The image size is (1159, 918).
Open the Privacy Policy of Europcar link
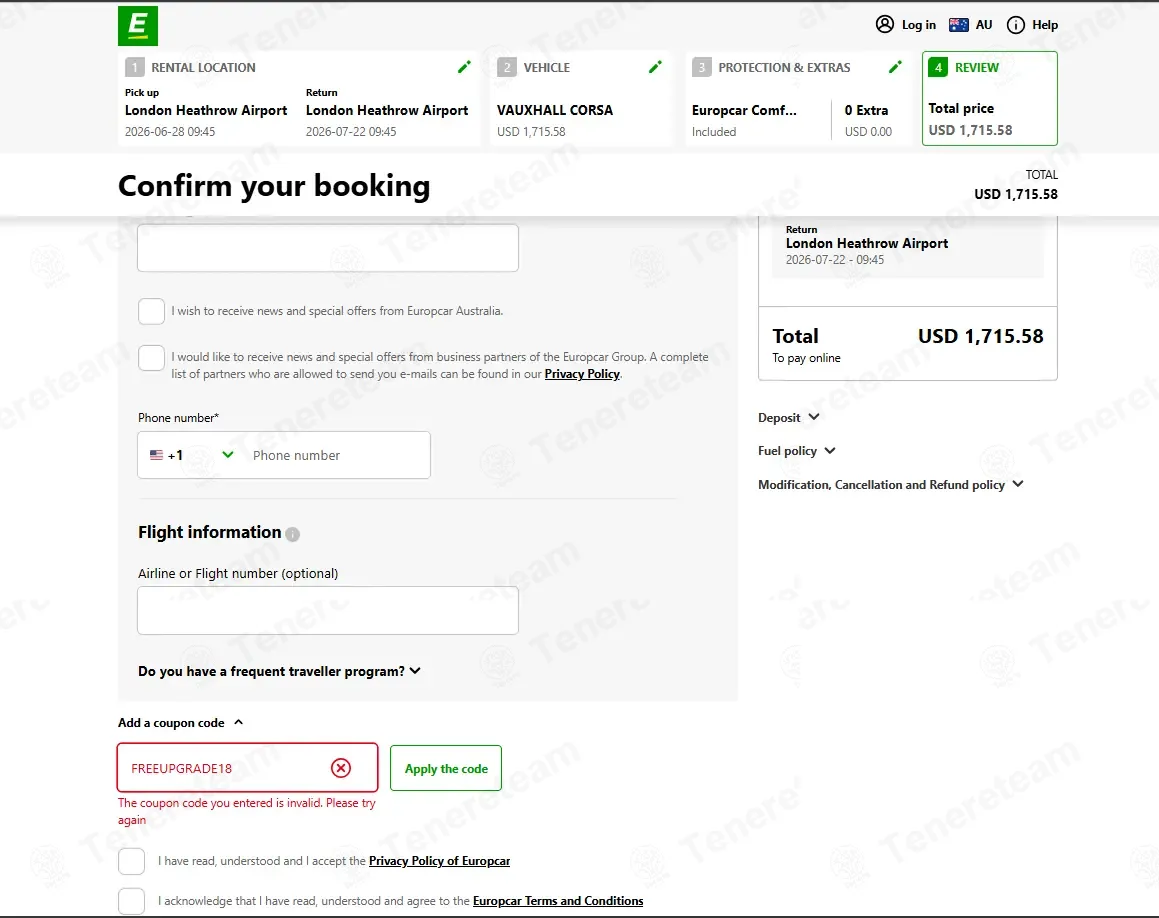coord(439,861)
